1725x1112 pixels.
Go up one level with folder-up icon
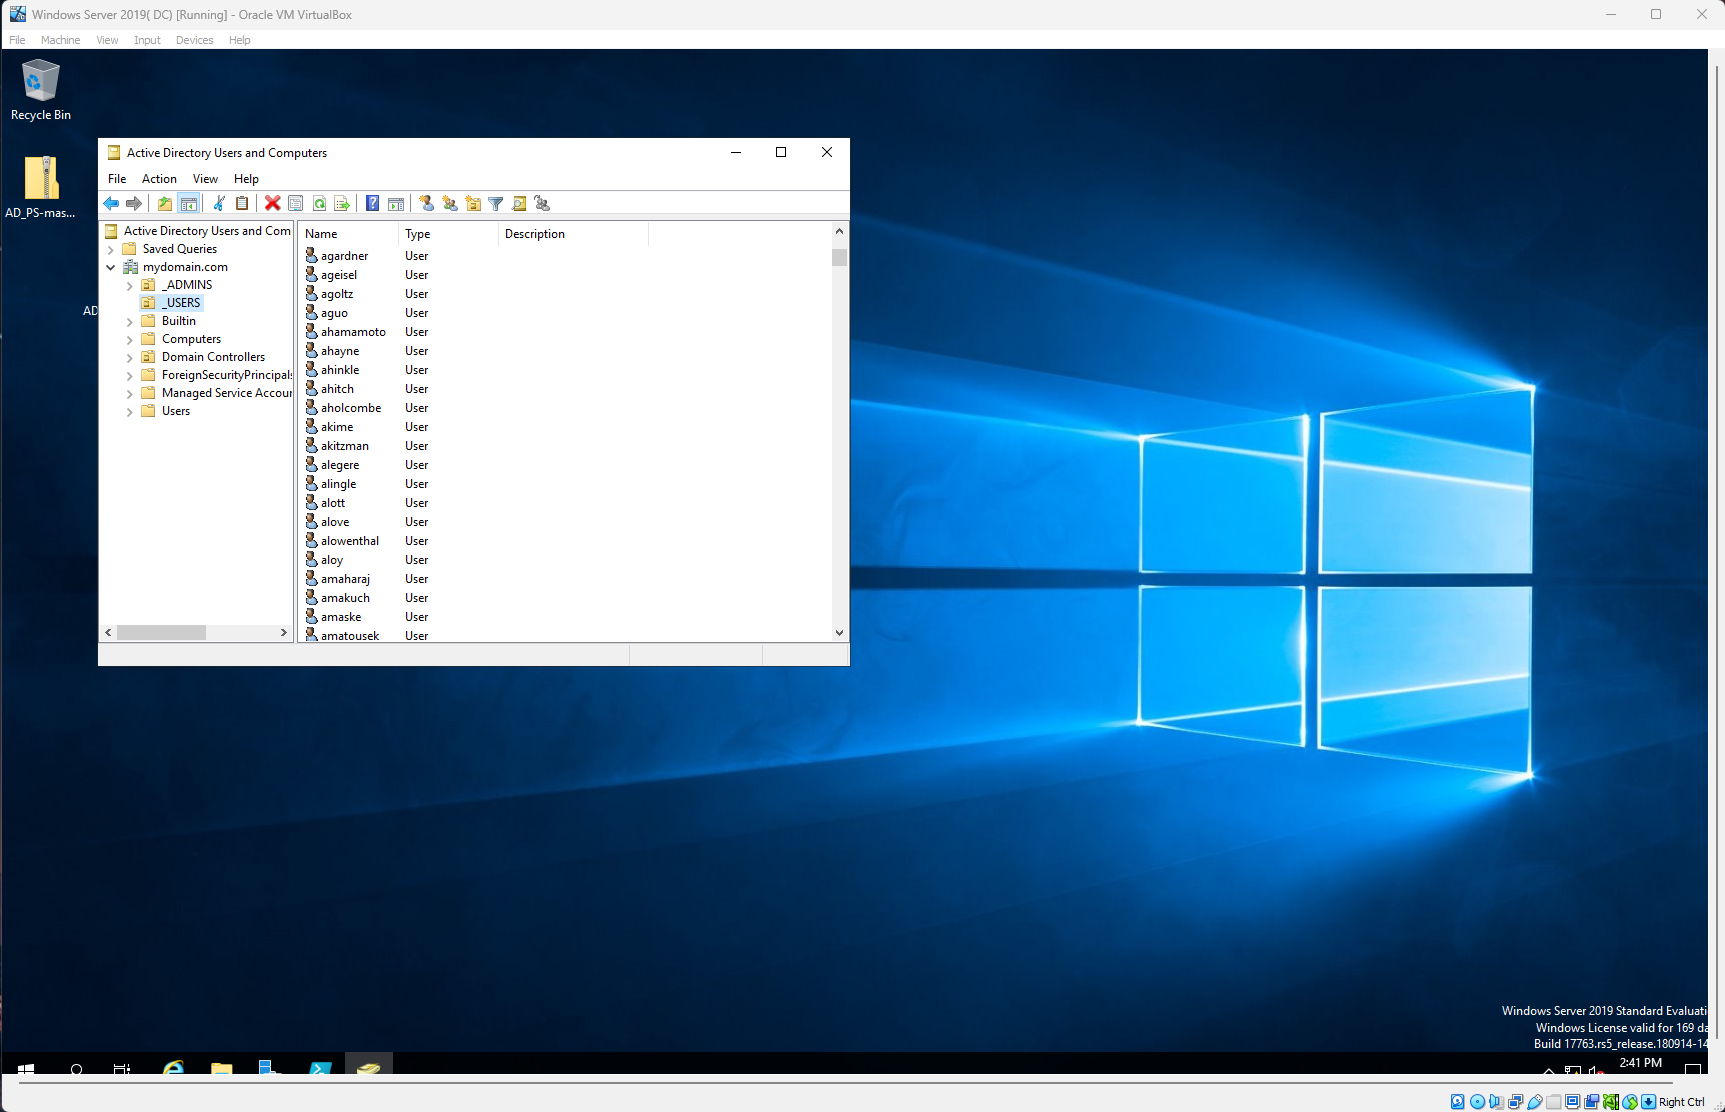[x=165, y=204]
